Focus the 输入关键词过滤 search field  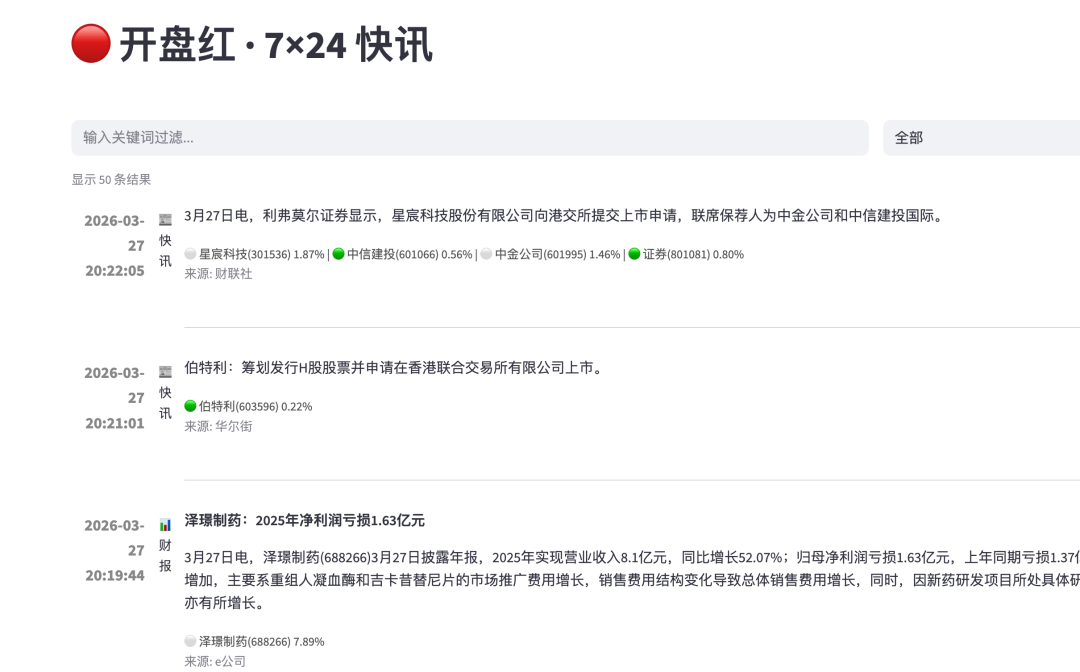pyautogui.click(x=470, y=138)
